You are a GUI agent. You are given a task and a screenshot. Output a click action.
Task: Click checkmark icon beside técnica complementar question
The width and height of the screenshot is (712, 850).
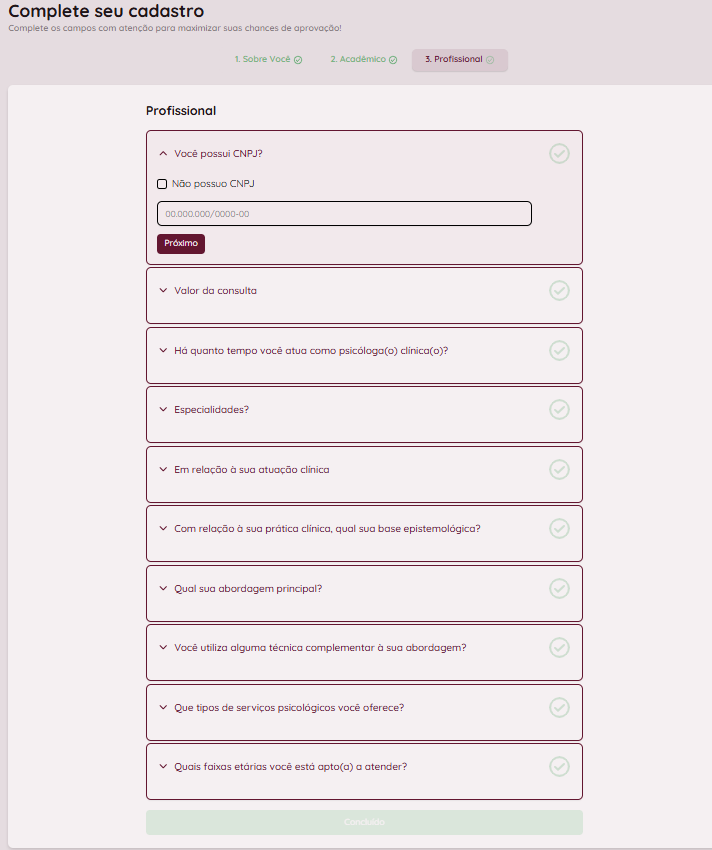pos(559,647)
